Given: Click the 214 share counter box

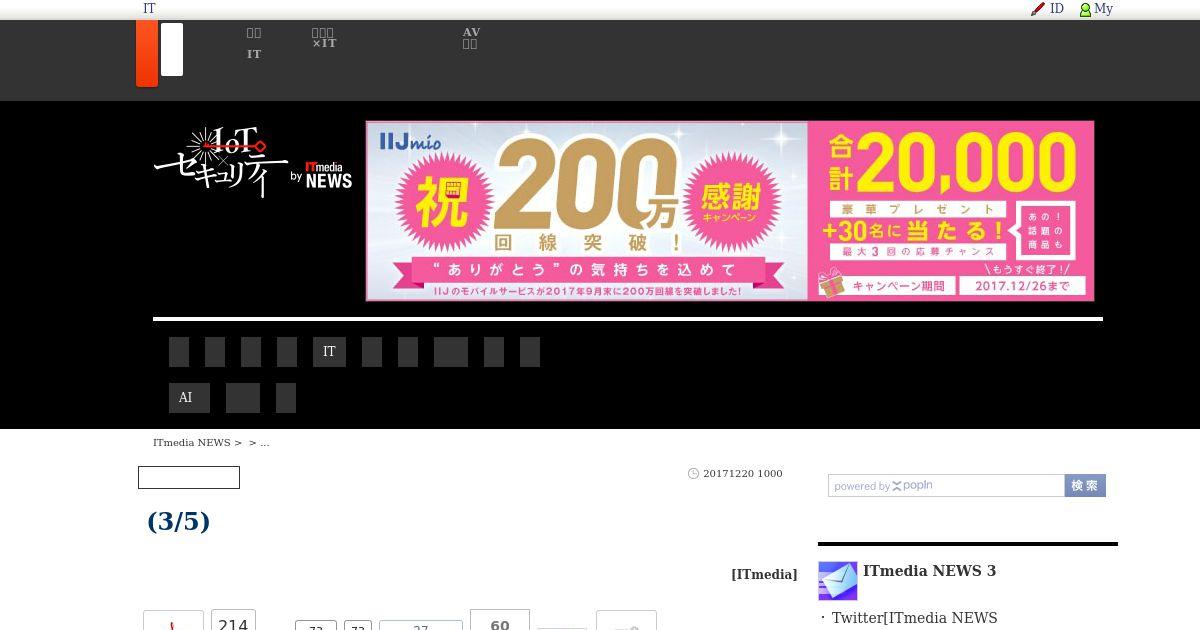Looking at the screenshot, I should click(233, 620).
